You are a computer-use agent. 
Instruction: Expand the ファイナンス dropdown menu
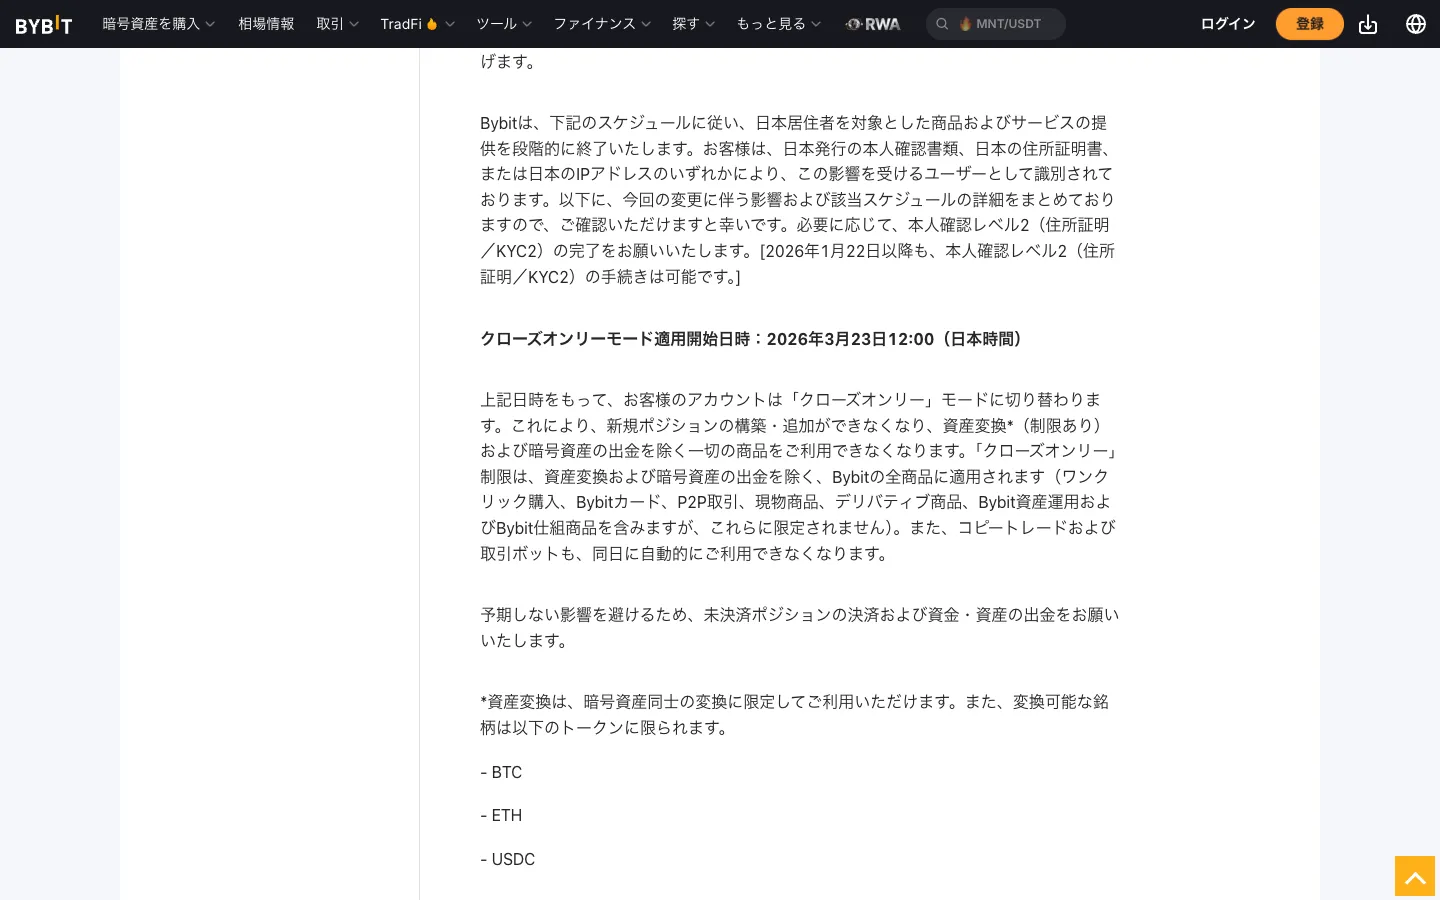(602, 24)
